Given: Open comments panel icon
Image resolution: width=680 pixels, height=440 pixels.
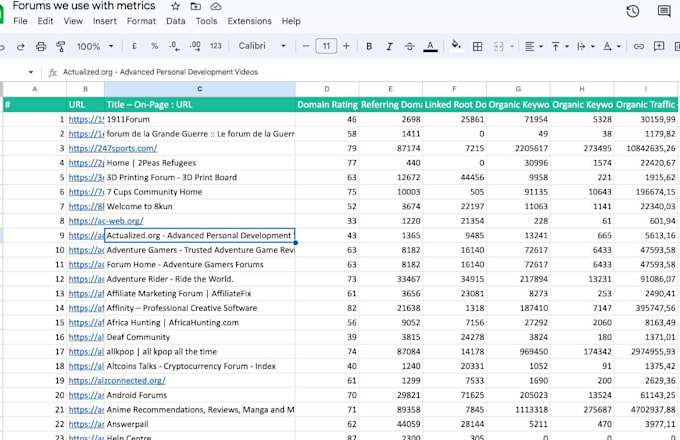Looking at the screenshot, I should click(664, 11).
